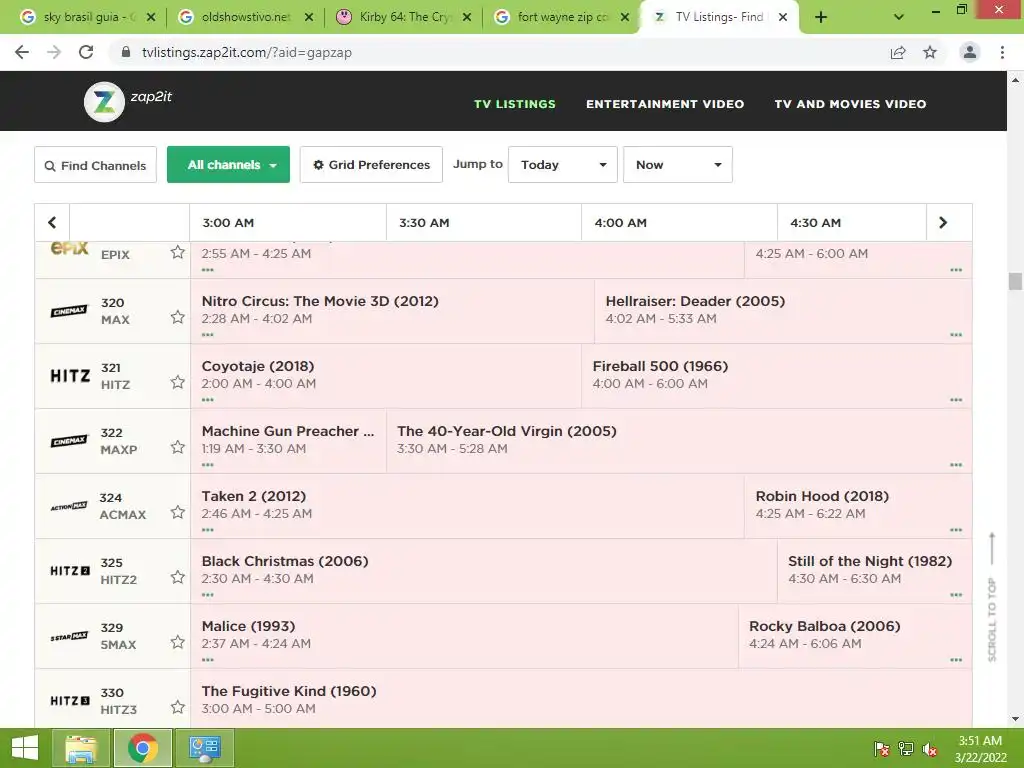
Task: Favorite channel 325 HITZ2 star
Action: 178,577
